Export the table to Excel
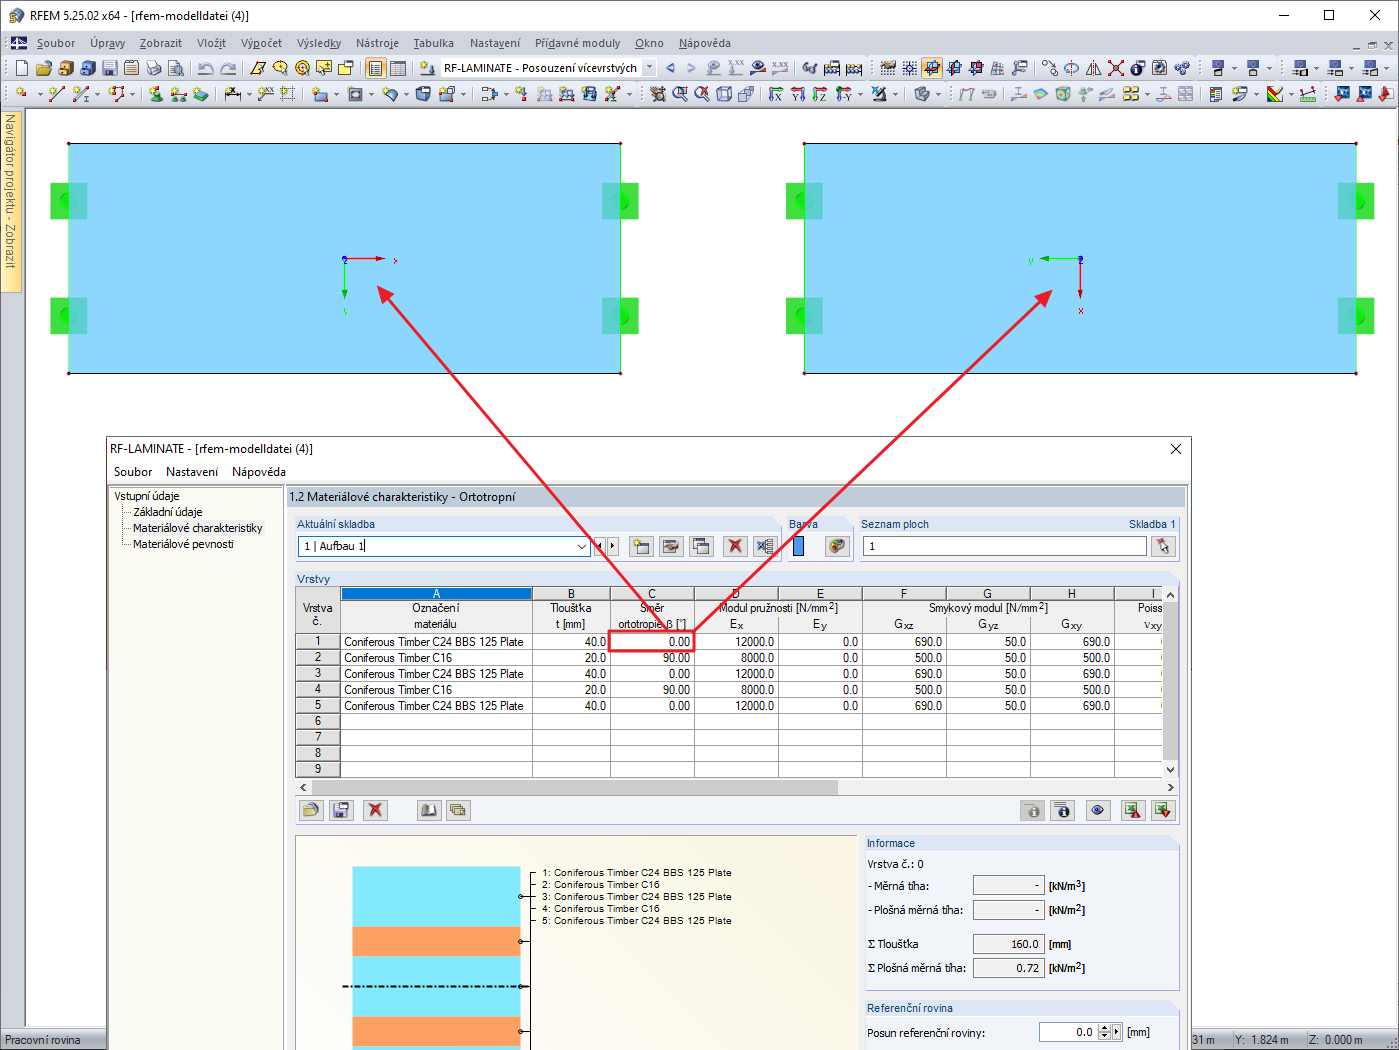The image size is (1399, 1050). (x=1132, y=810)
